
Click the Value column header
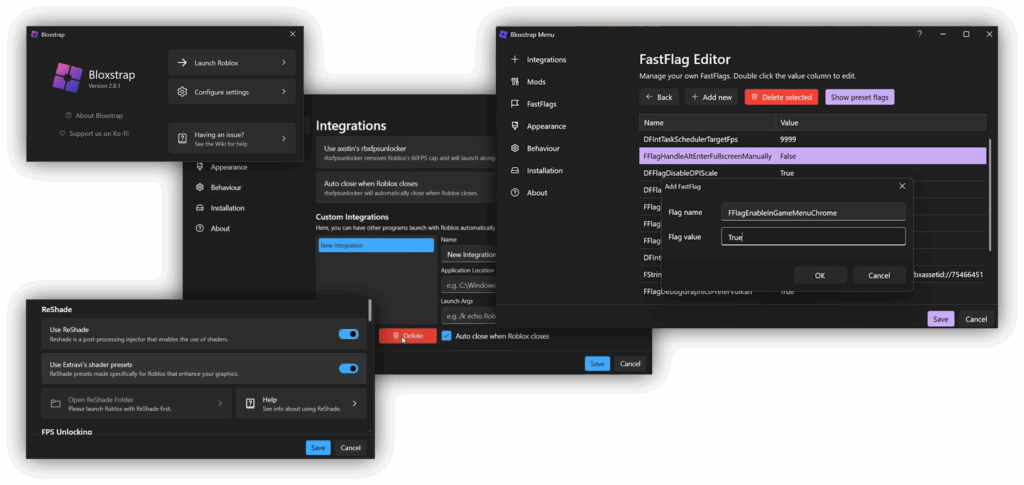tap(881, 123)
